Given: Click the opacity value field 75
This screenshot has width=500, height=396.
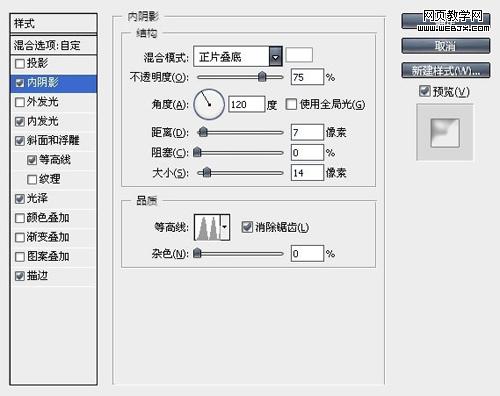Looking at the screenshot, I should pyautogui.click(x=307, y=77).
